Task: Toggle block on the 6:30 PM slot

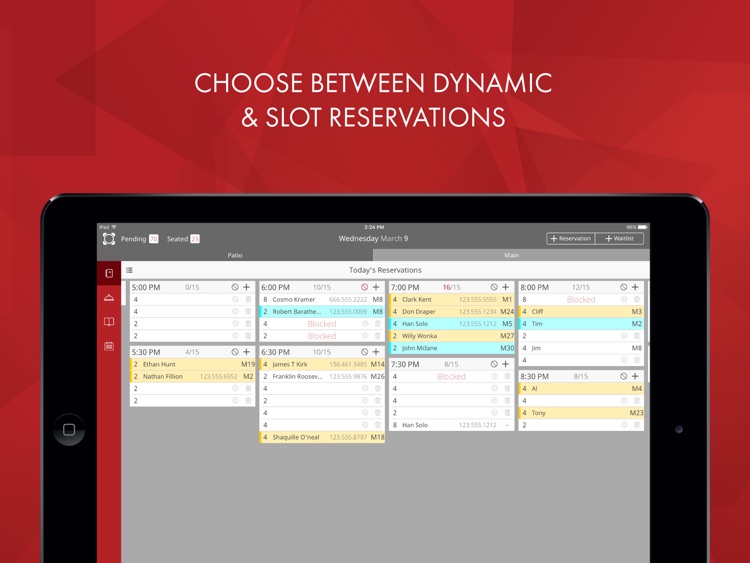Action: [x=364, y=352]
